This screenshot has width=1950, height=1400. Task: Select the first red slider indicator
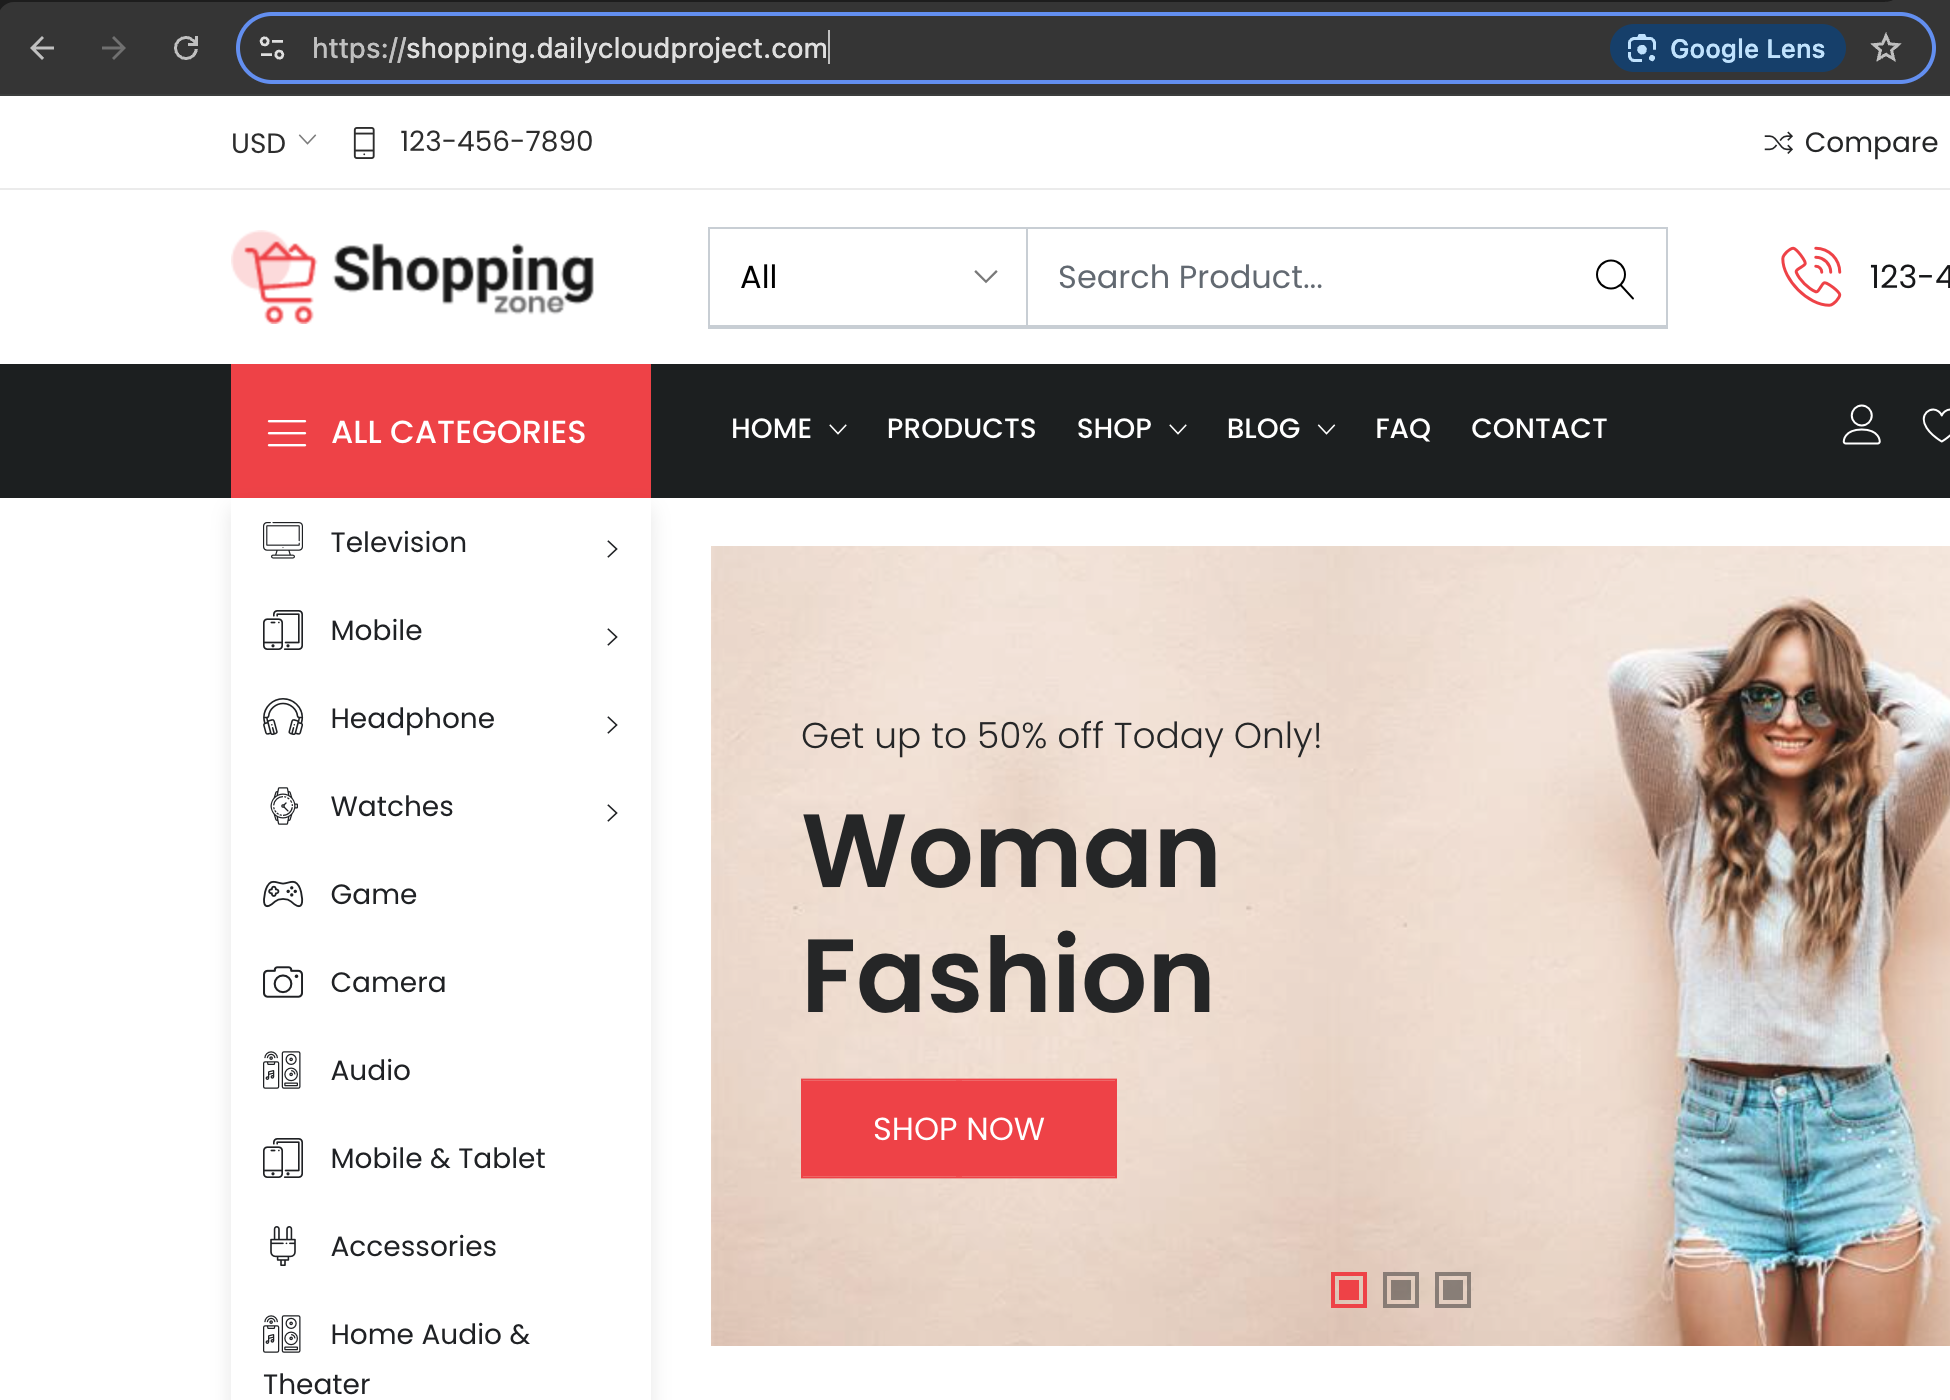pyautogui.click(x=1349, y=1290)
